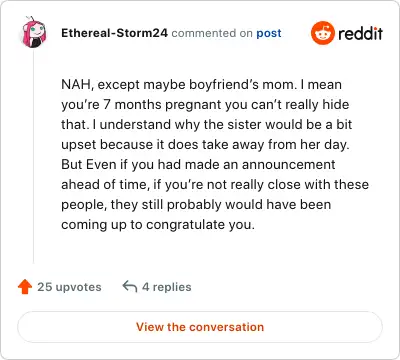Click the curved reply arrow icon
This screenshot has width=400, height=360.
tap(130, 286)
